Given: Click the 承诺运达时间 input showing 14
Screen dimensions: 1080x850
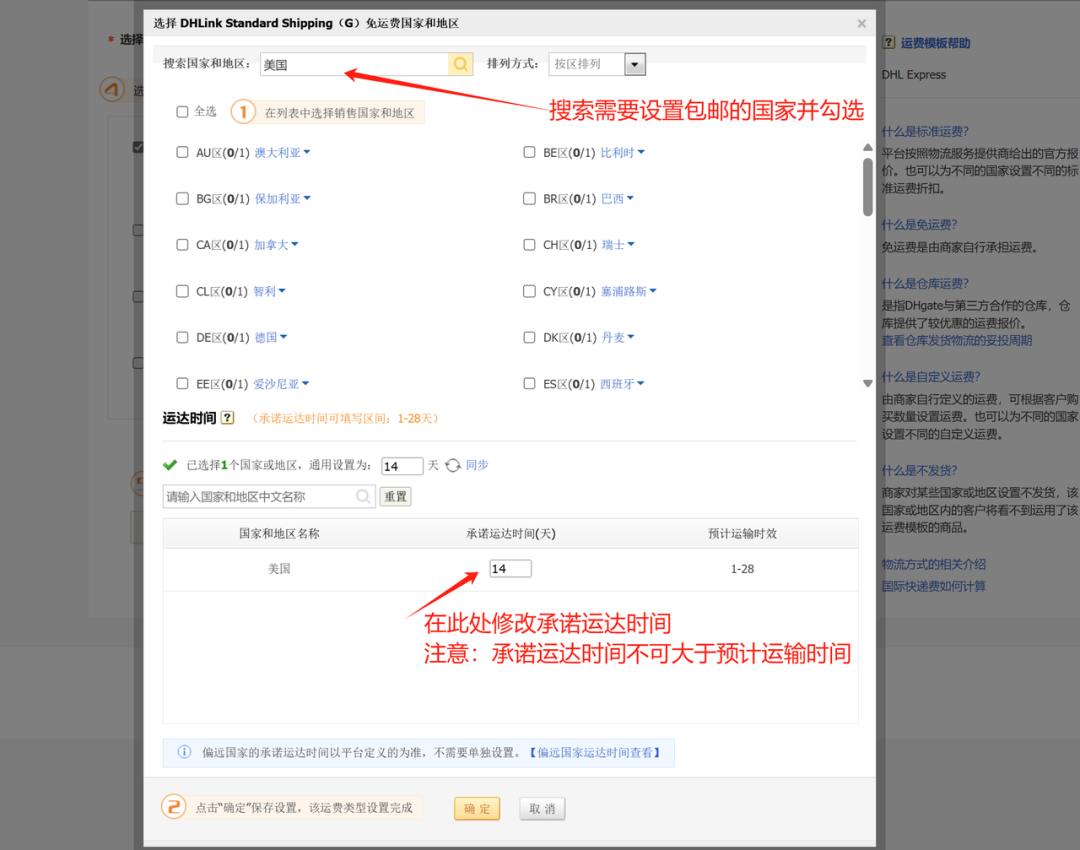Looking at the screenshot, I should pos(510,567).
